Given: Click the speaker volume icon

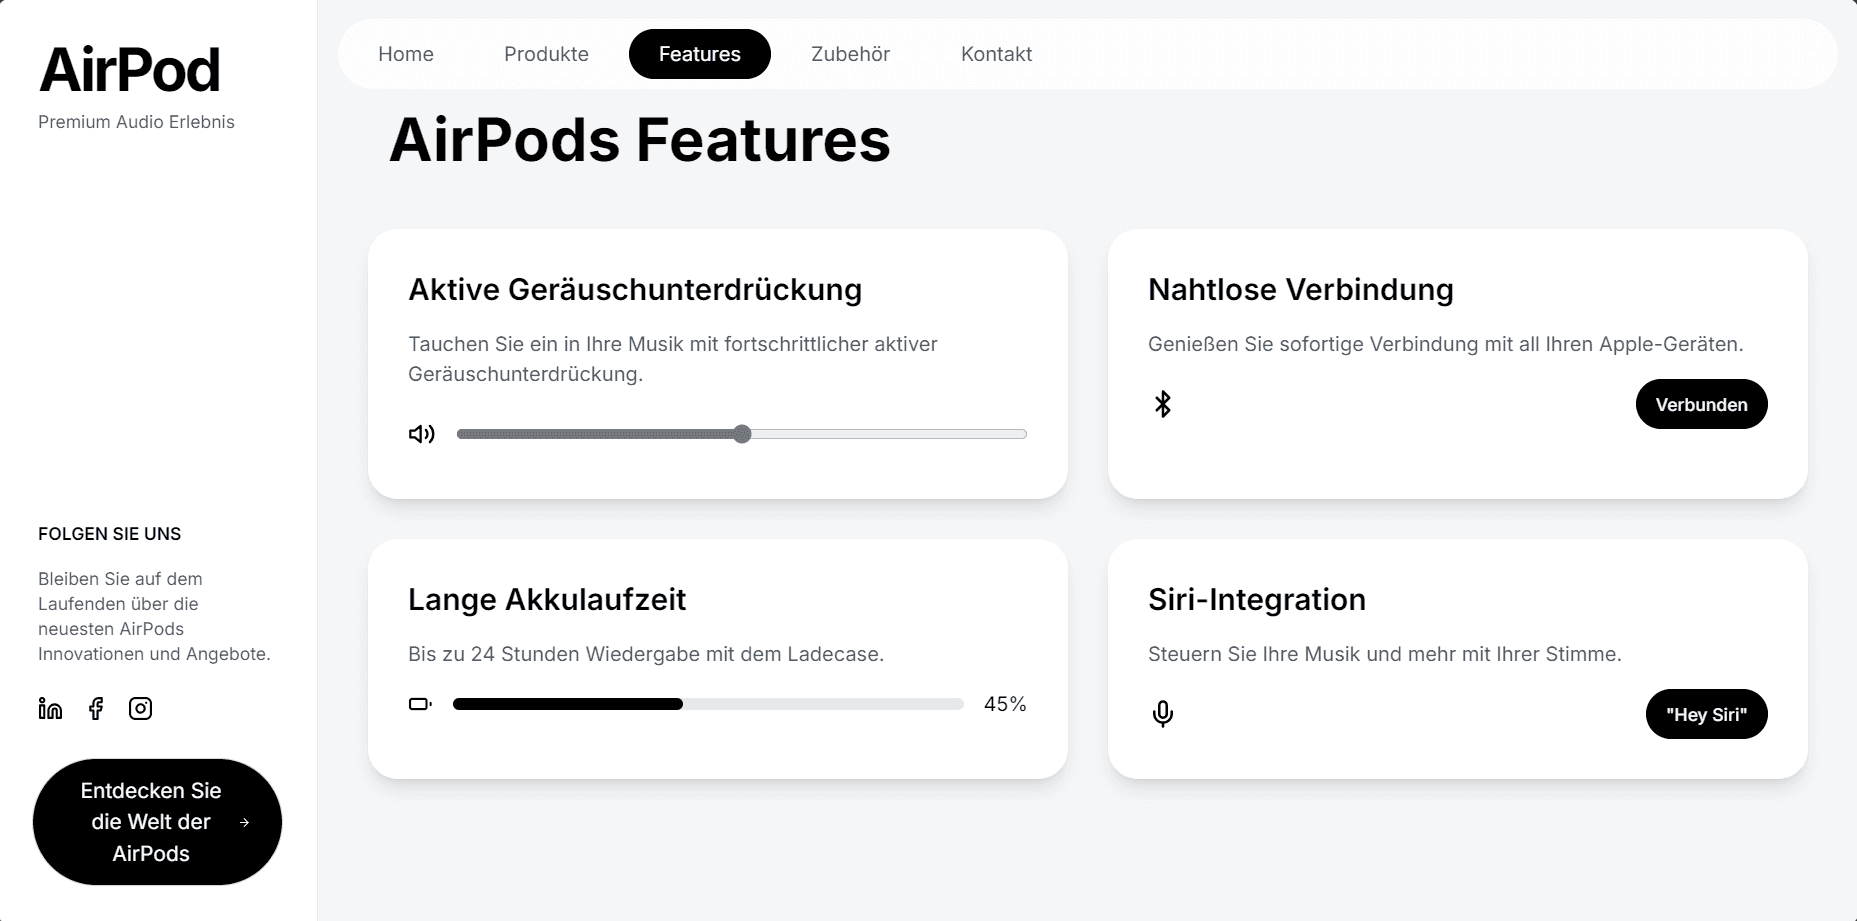Looking at the screenshot, I should click(422, 434).
